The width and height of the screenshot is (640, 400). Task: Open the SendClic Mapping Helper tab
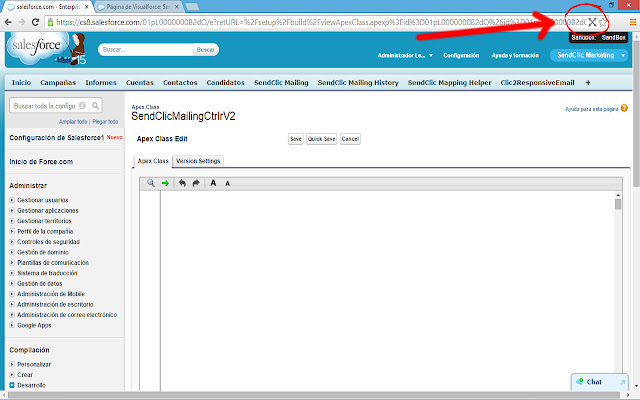[x=449, y=82]
